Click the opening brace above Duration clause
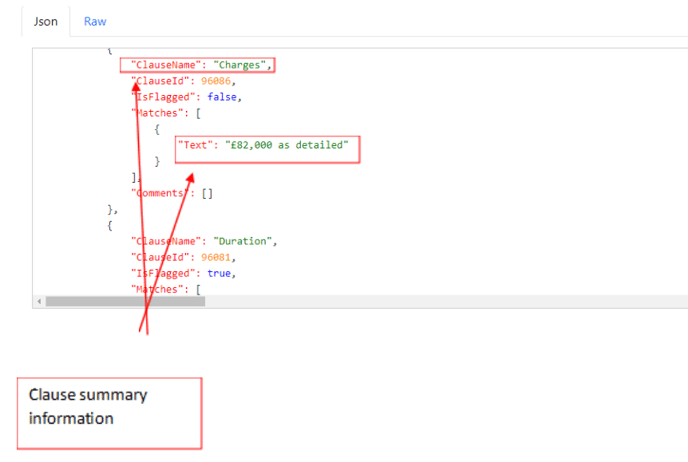688x462 pixels. pos(111,225)
